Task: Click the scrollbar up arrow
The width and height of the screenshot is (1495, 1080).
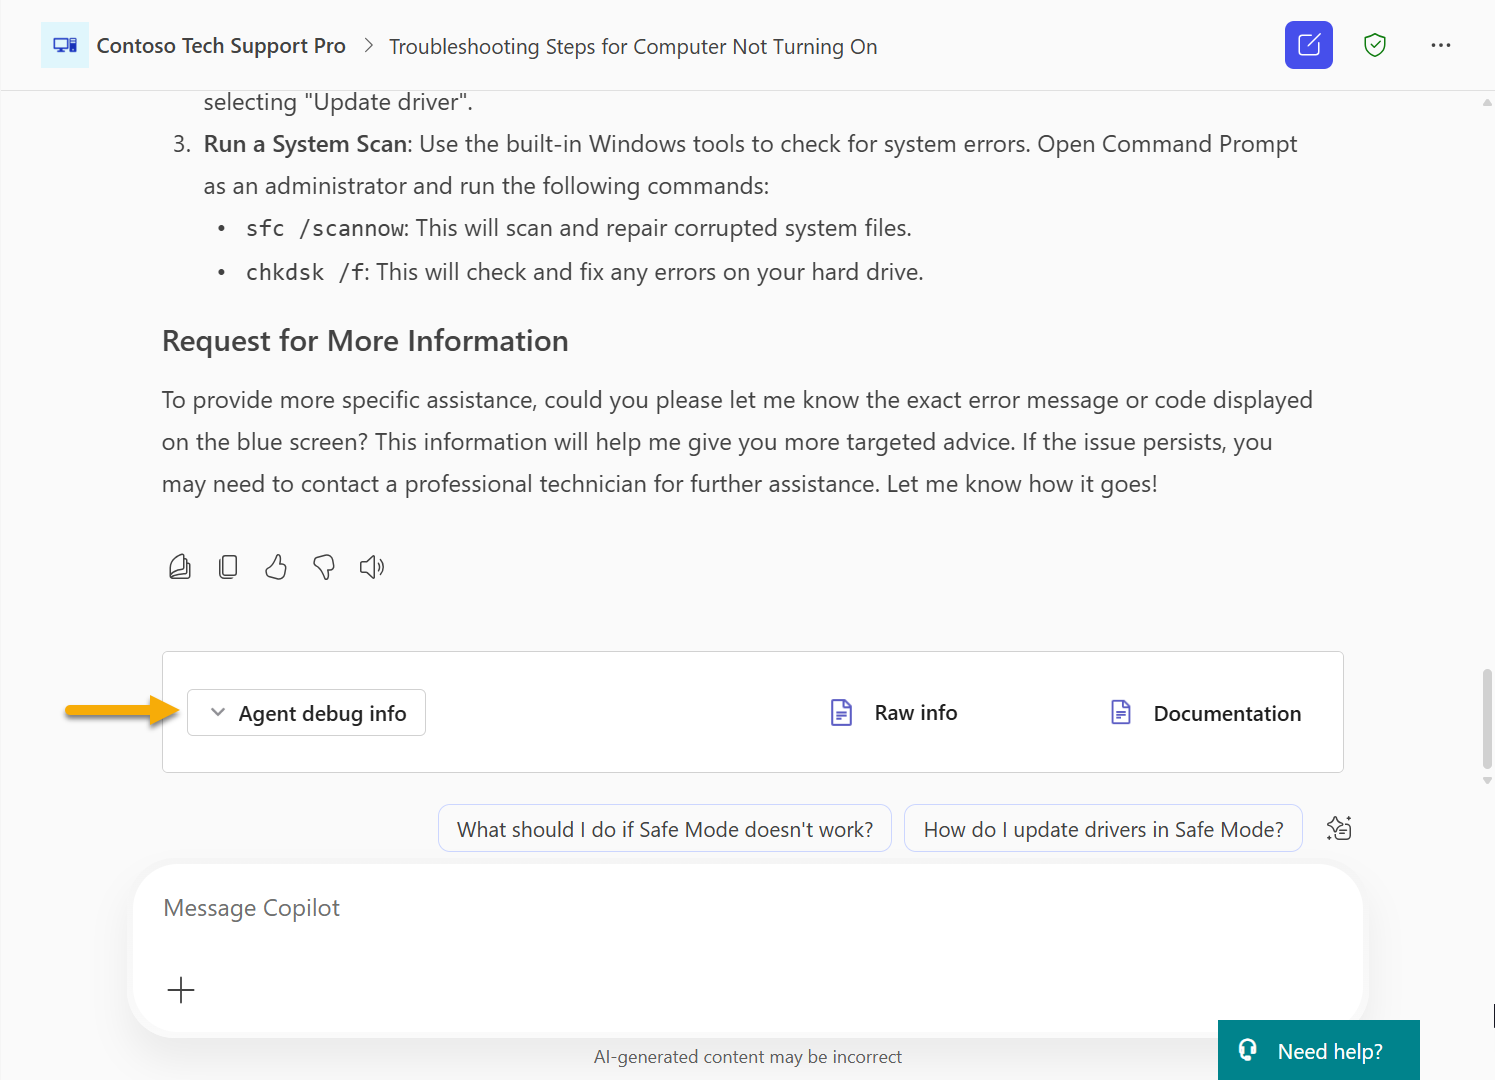Action: pyautogui.click(x=1487, y=102)
